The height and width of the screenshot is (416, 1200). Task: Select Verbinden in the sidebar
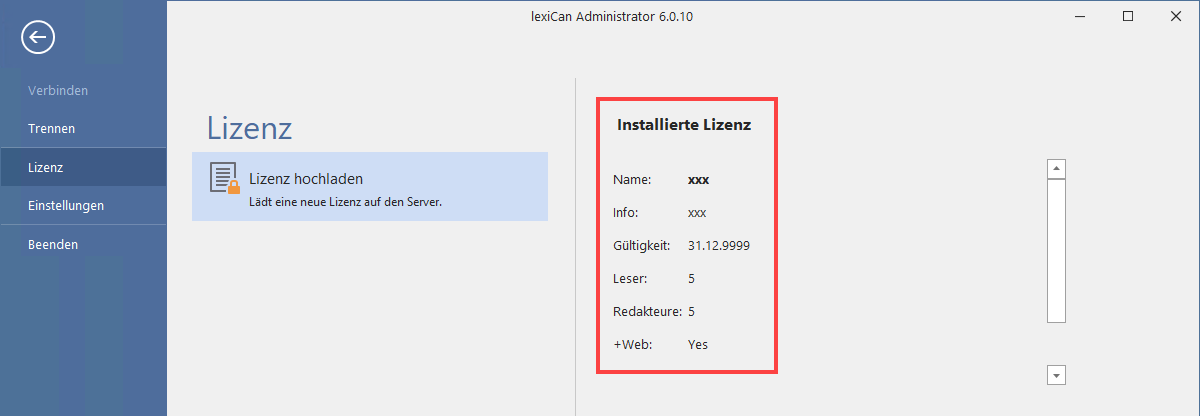[58, 91]
